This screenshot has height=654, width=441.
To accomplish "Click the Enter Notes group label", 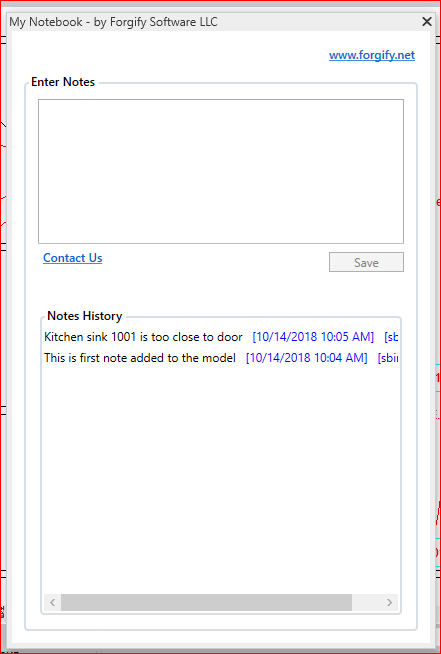I will pos(63,82).
